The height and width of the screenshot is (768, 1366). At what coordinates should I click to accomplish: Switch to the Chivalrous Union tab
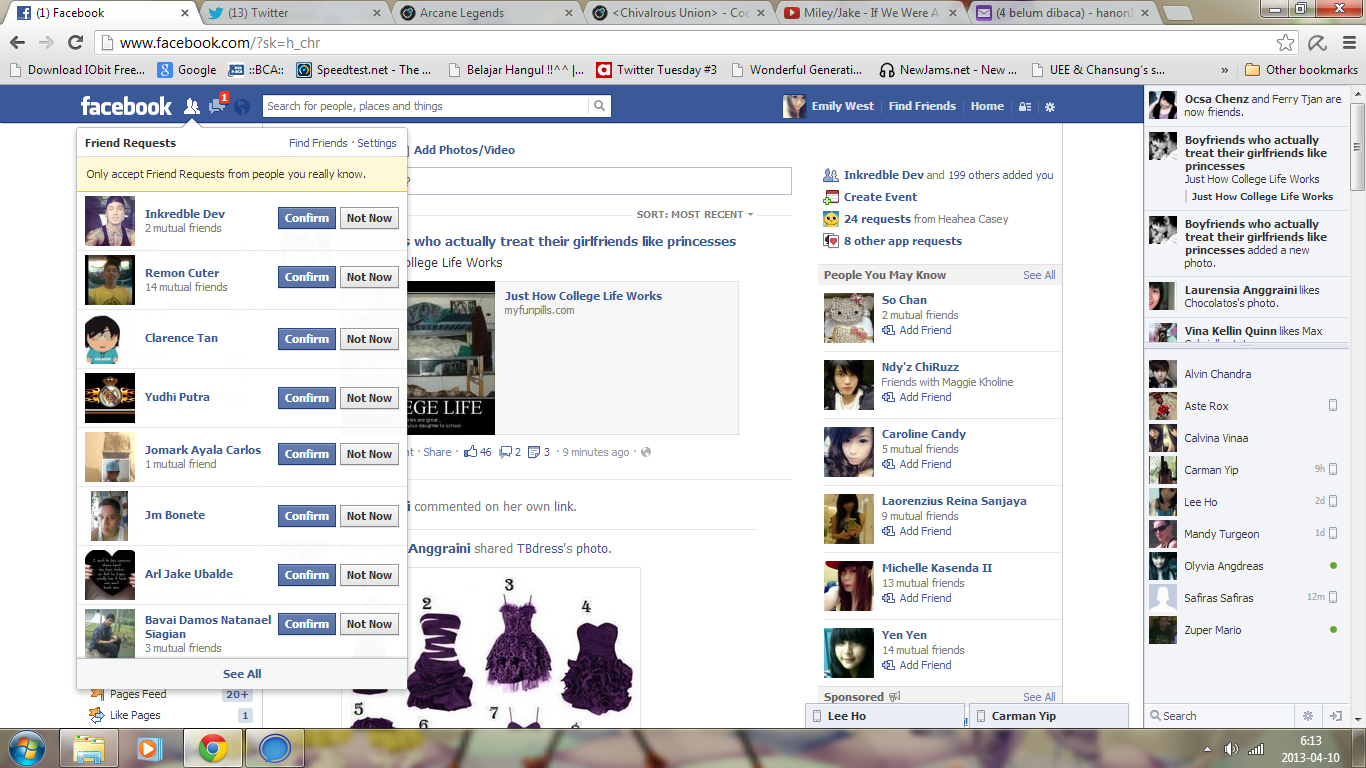pyautogui.click(x=676, y=13)
